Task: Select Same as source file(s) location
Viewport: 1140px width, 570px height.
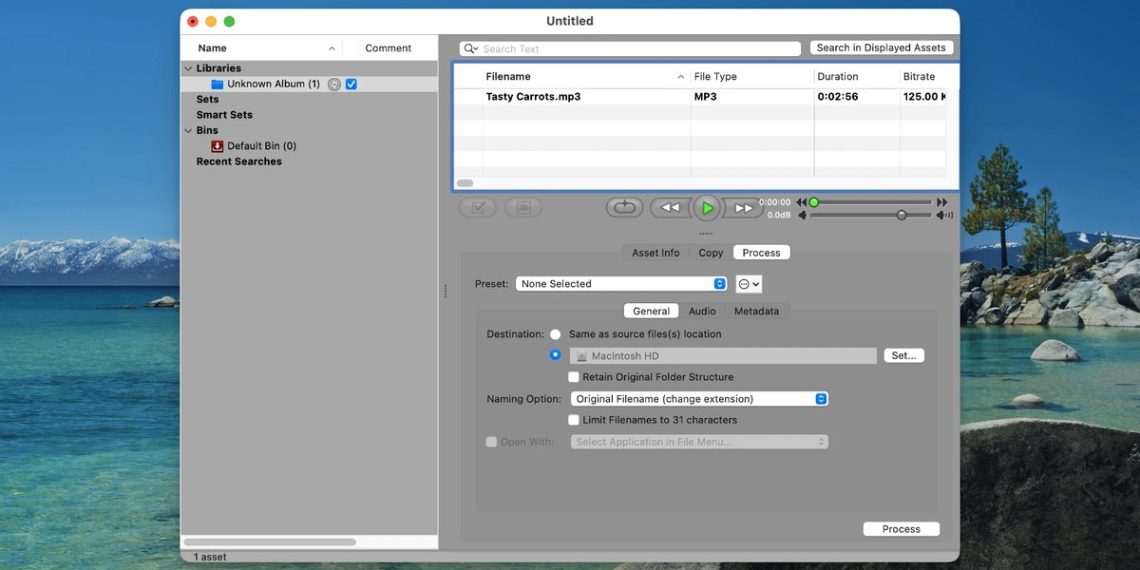Action: tap(555, 334)
